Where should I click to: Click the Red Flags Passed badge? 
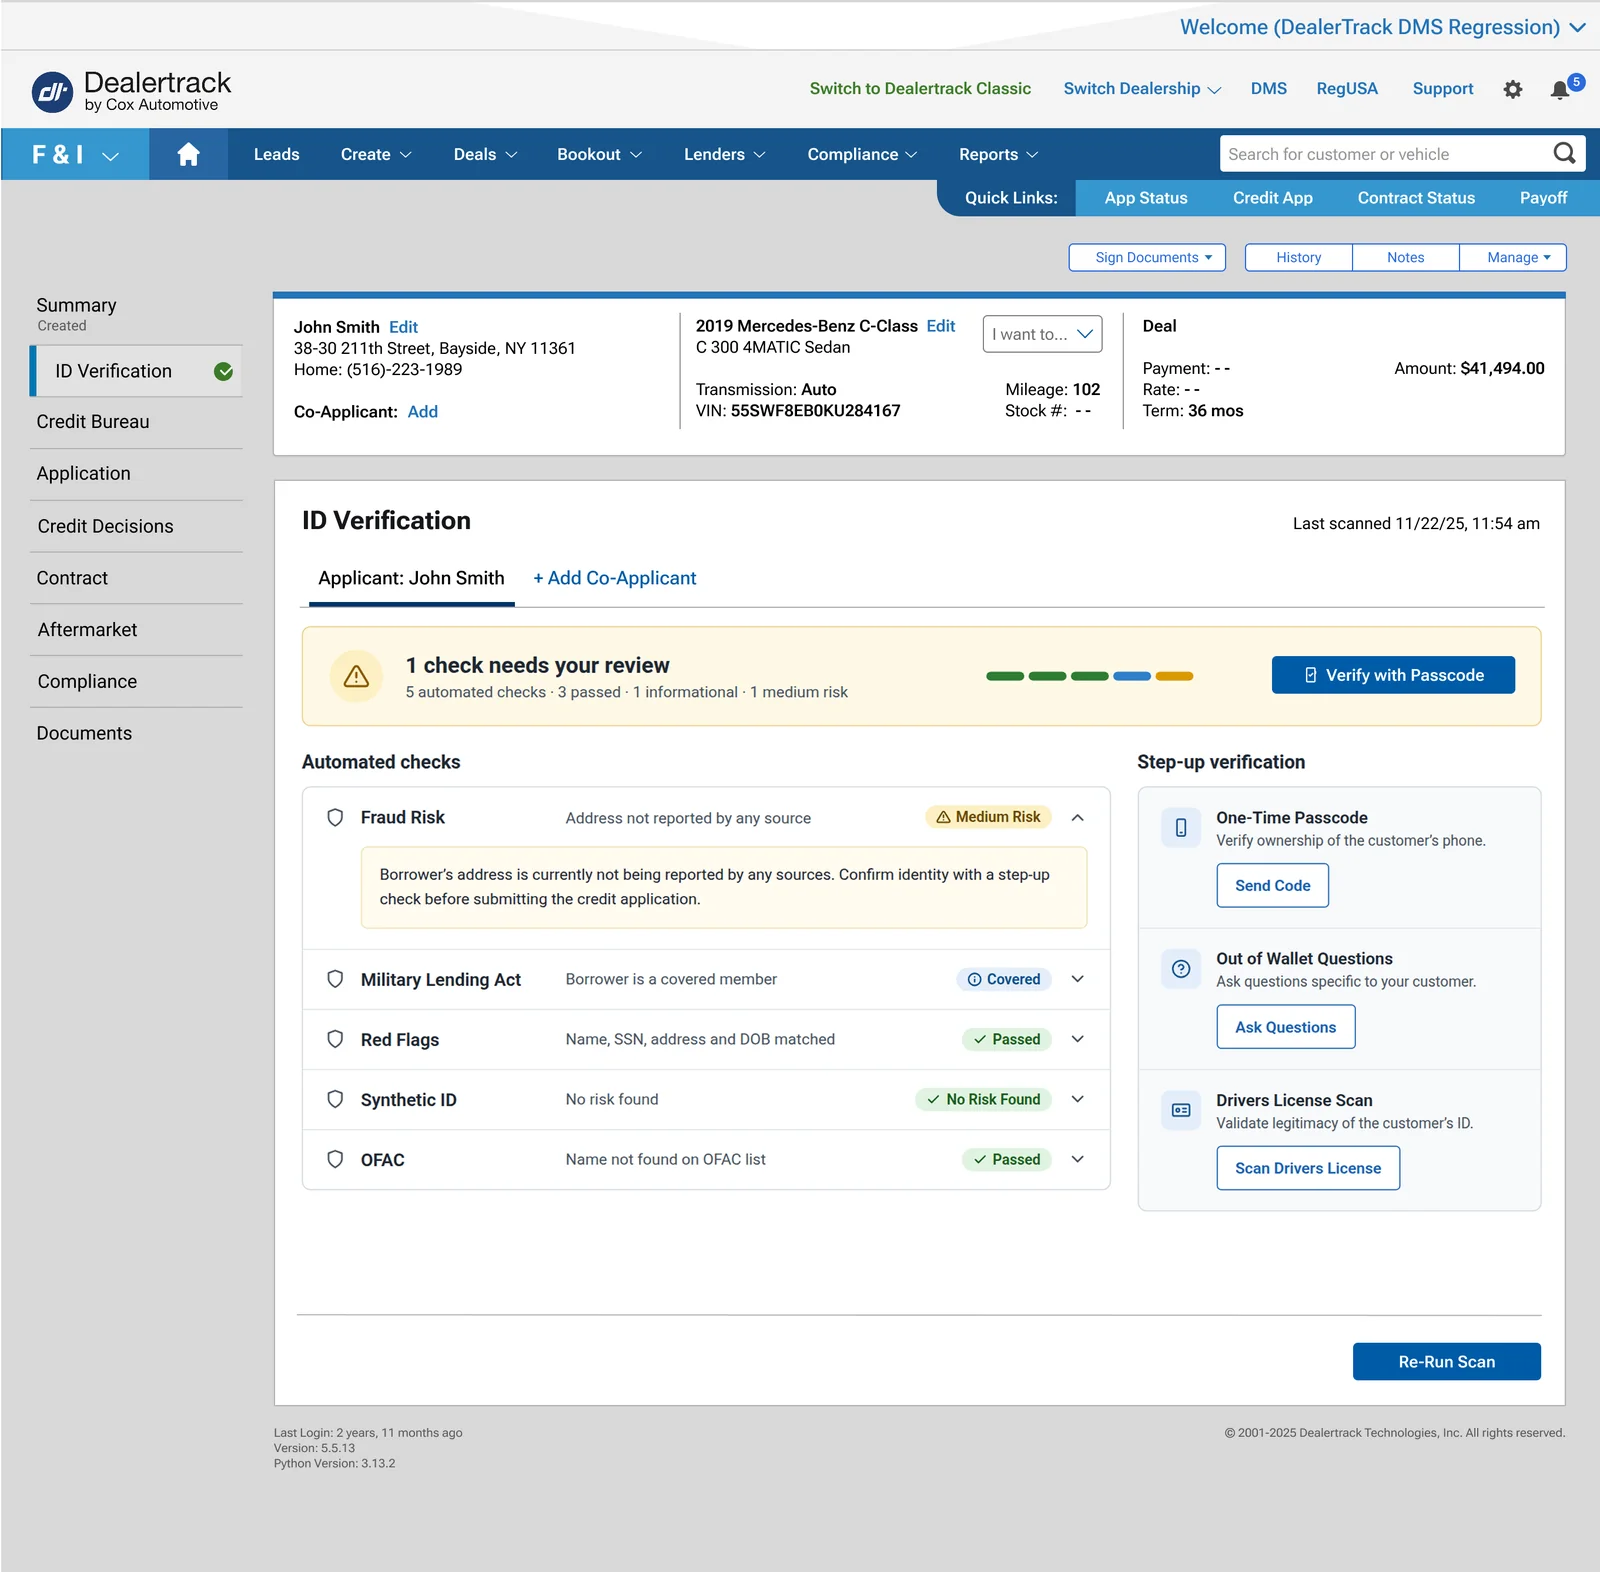[x=1007, y=1039]
